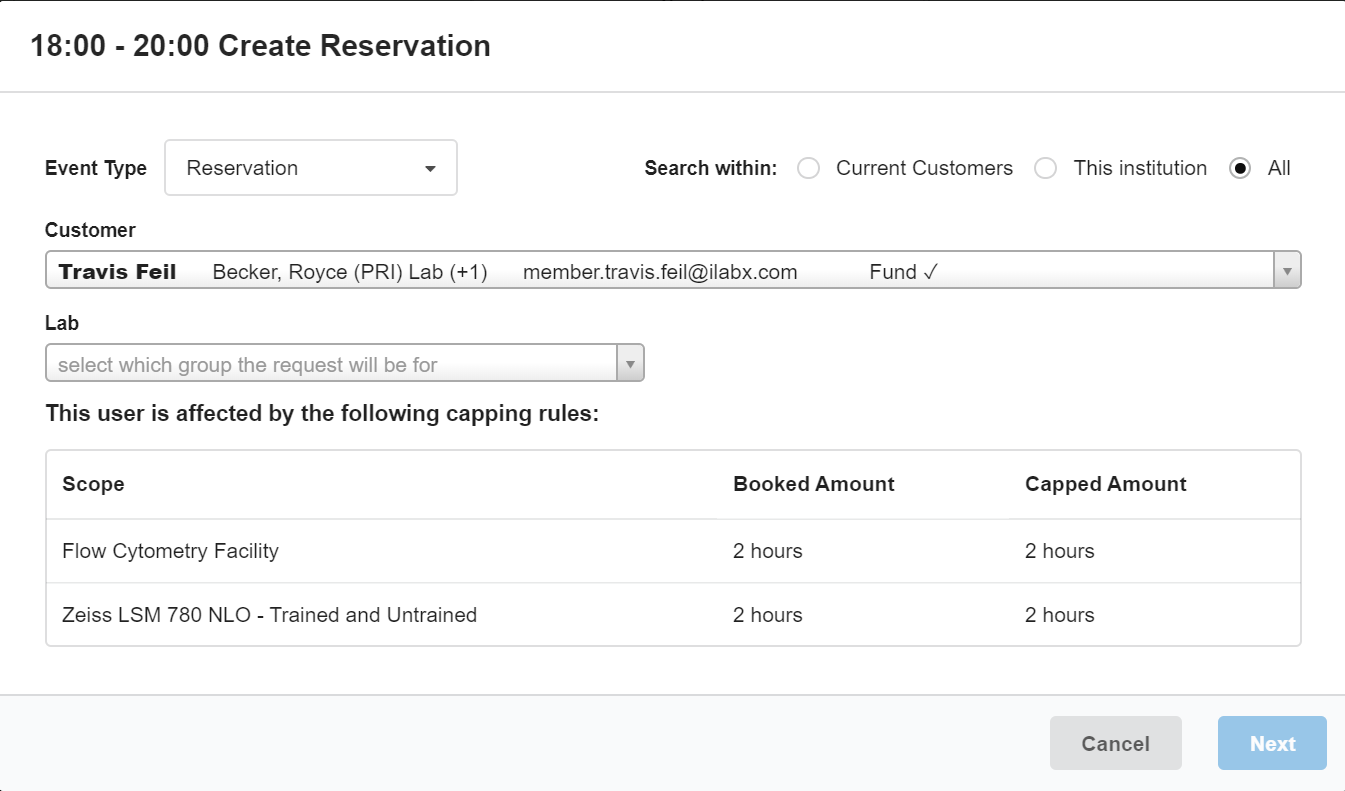Select the Flow Cytometry Facility row

coord(171,551)
